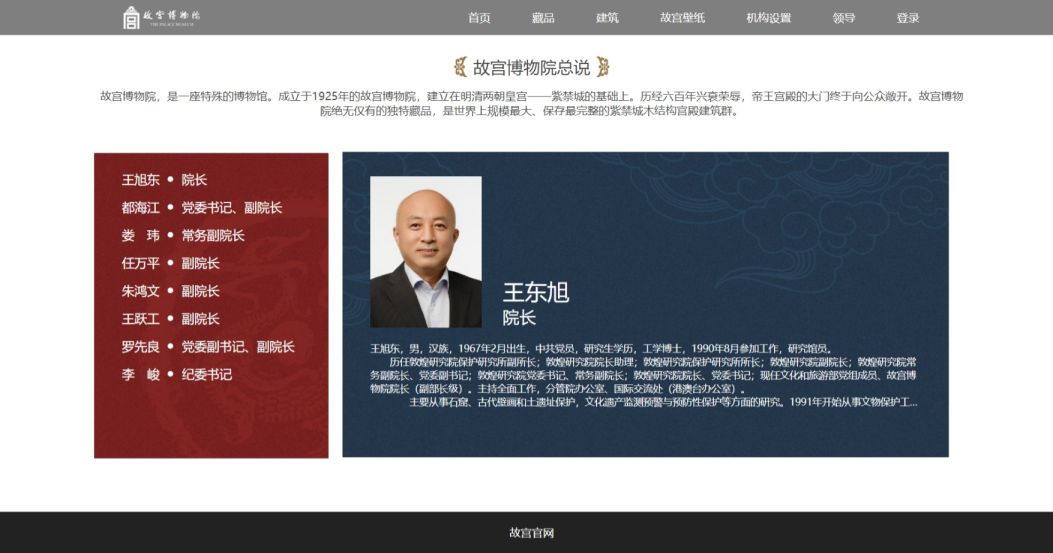
Task: Open the 故宫官网 footer link
Action: (531, 533)
